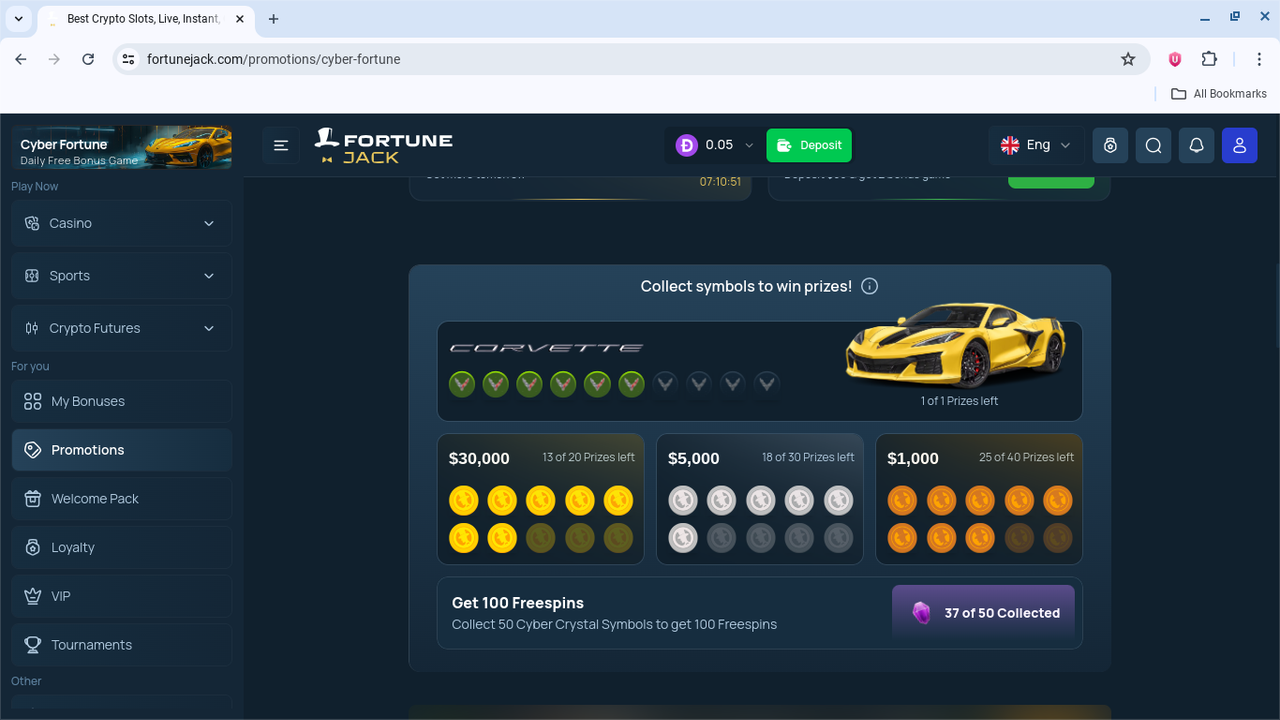Go to Loyalty section
The width and height of the screenshot is (1280, 720).
[122, 548]
